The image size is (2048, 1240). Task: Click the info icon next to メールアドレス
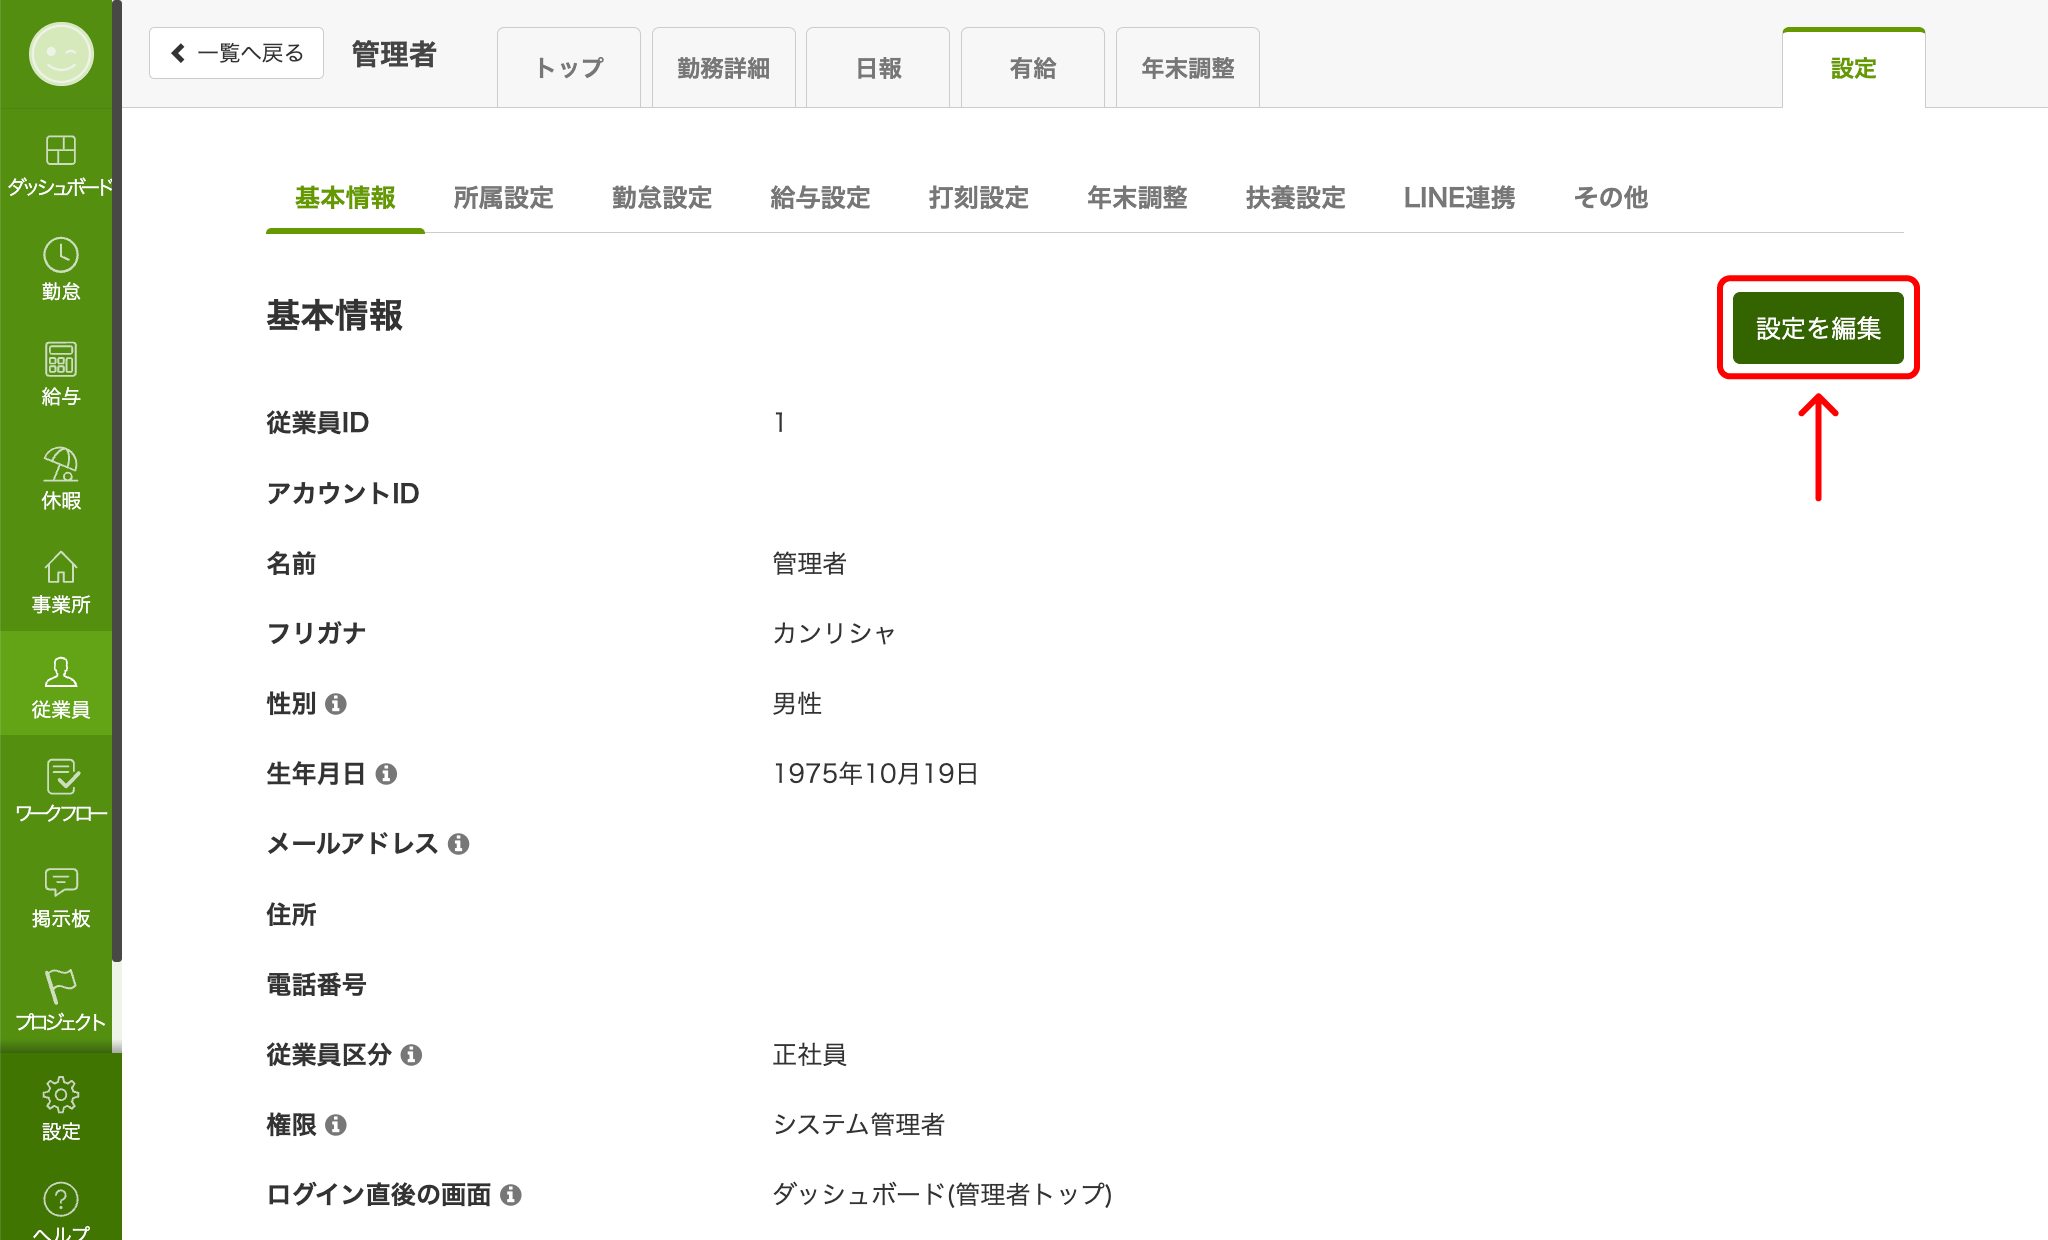coord(458,844)
